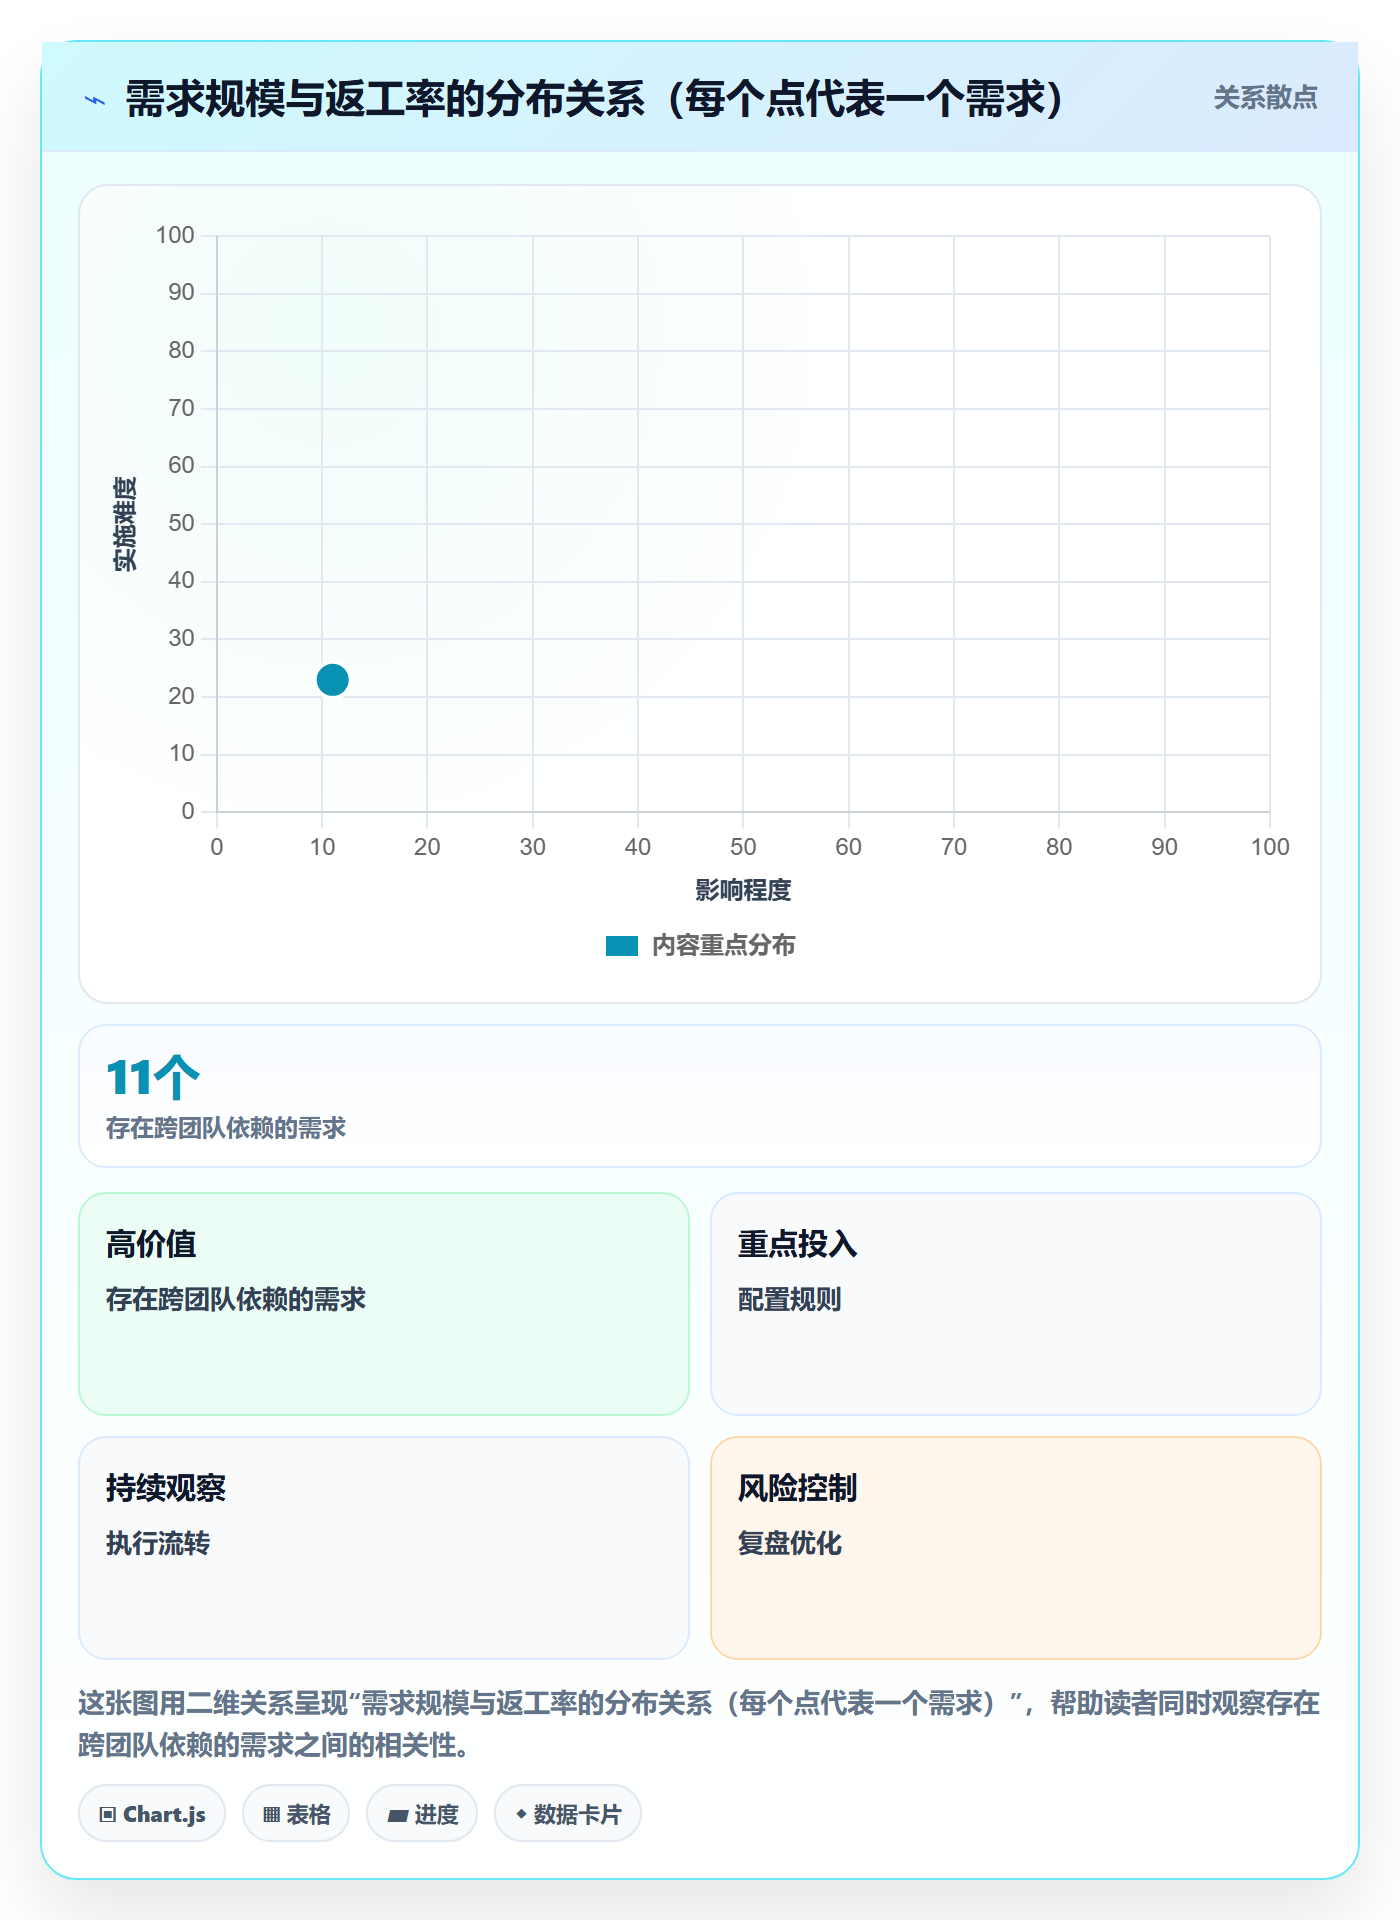
Task: Click the 实施难度 y-axis title
Action: point(125,524)
